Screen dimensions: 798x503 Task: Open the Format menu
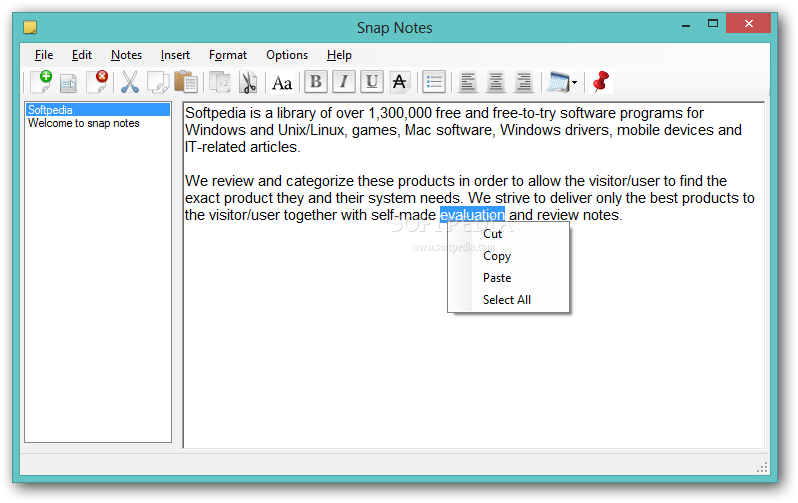[x=227, y=55]
